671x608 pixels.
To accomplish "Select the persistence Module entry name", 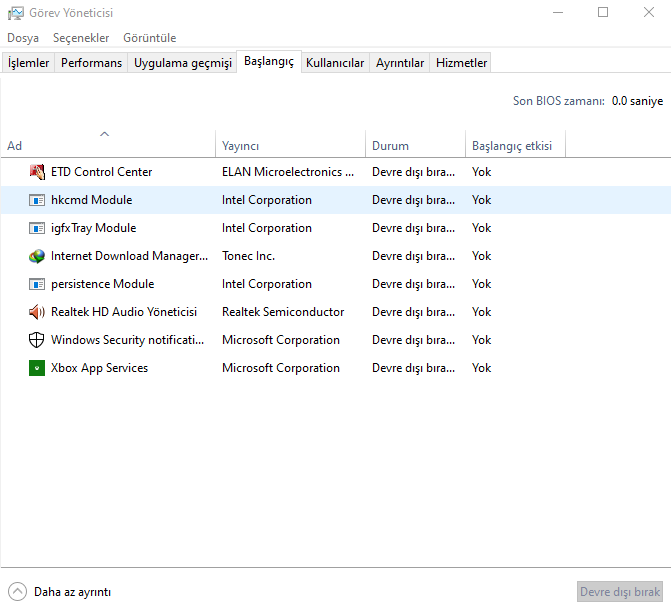I will (102, 284).
